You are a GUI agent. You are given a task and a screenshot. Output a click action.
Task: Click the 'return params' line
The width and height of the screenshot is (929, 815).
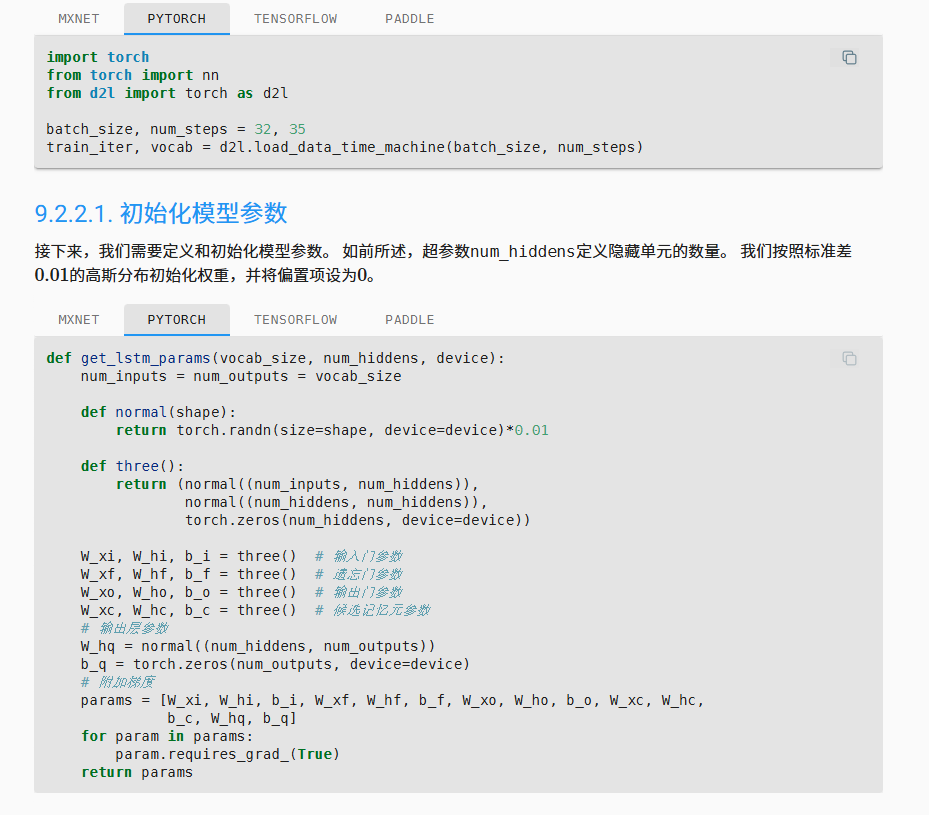(136, 772)
